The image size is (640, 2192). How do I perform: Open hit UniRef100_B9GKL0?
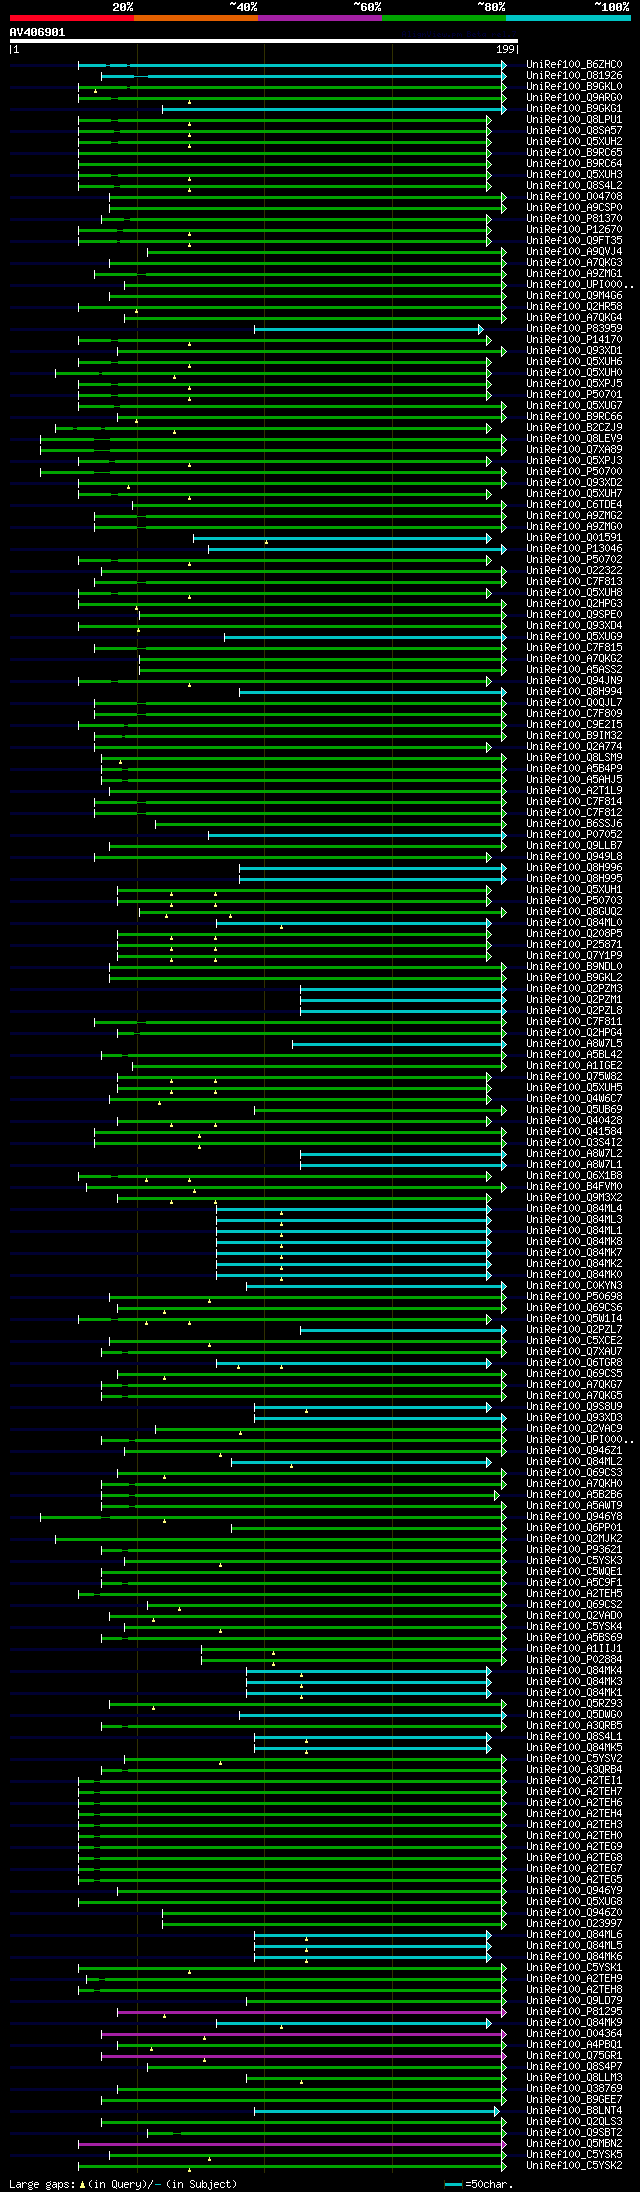coord(574,87)
